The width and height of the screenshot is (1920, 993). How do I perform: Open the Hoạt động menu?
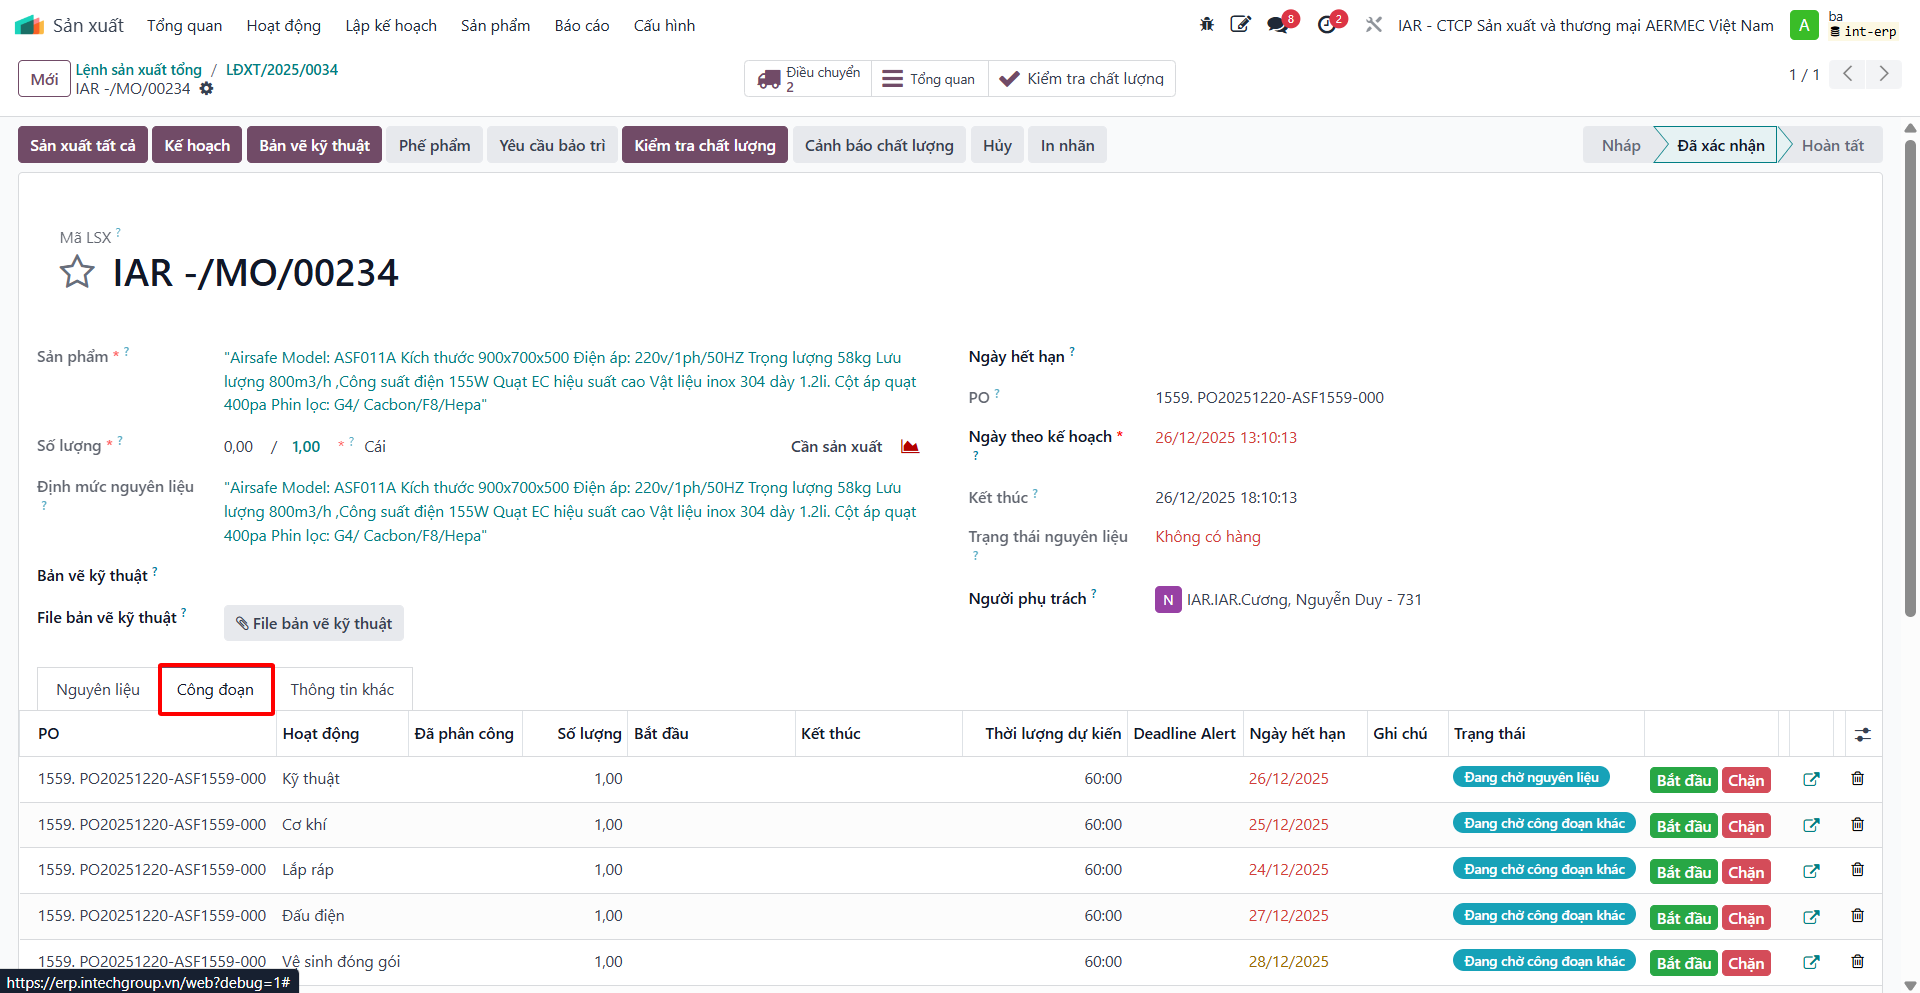pos(283,25)
